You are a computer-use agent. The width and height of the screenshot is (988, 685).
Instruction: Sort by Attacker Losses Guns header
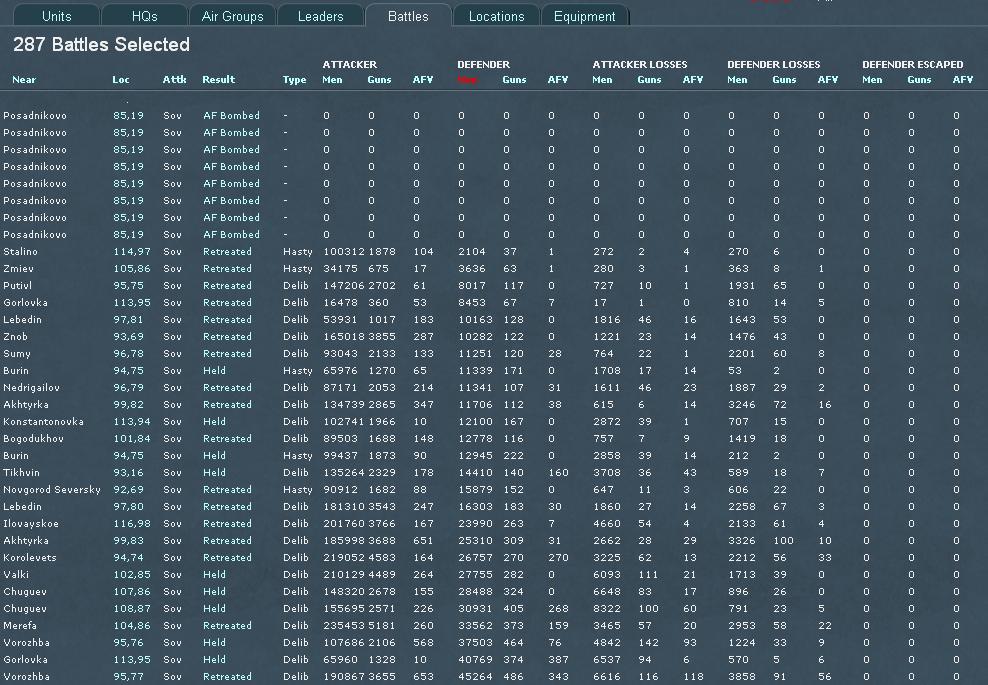click(649, 79)
